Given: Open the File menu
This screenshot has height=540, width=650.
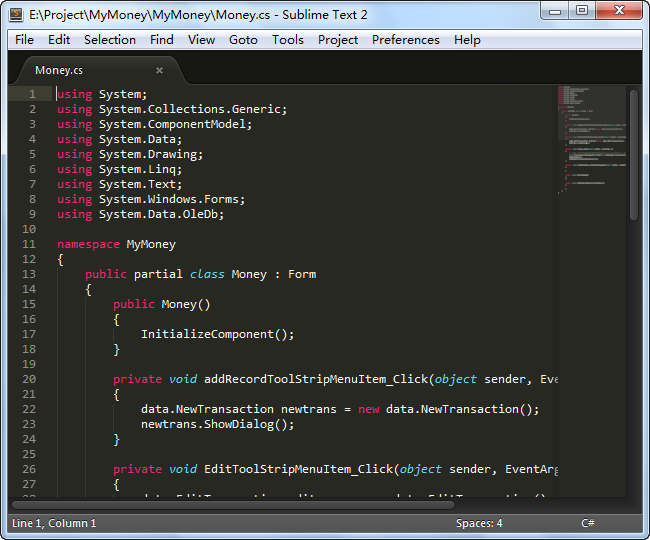Looking at the screenshot, I should pyautogui.click(x=24, y=40).
